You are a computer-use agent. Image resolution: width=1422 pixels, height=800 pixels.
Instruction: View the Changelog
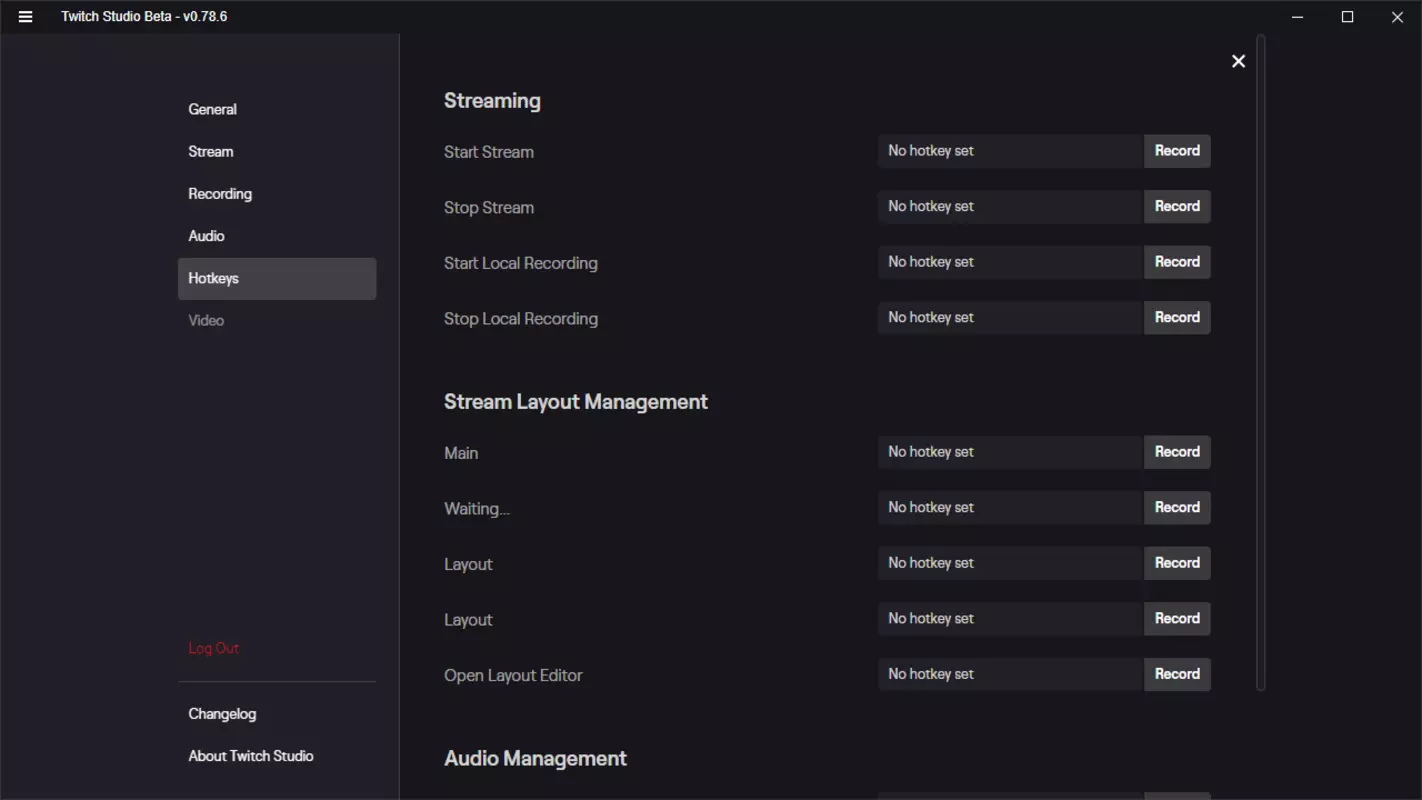coord(222,714)
